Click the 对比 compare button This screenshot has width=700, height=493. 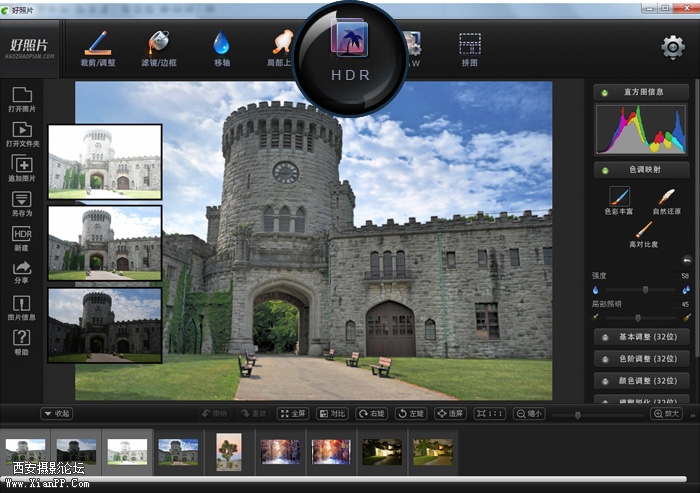[333, 413]
